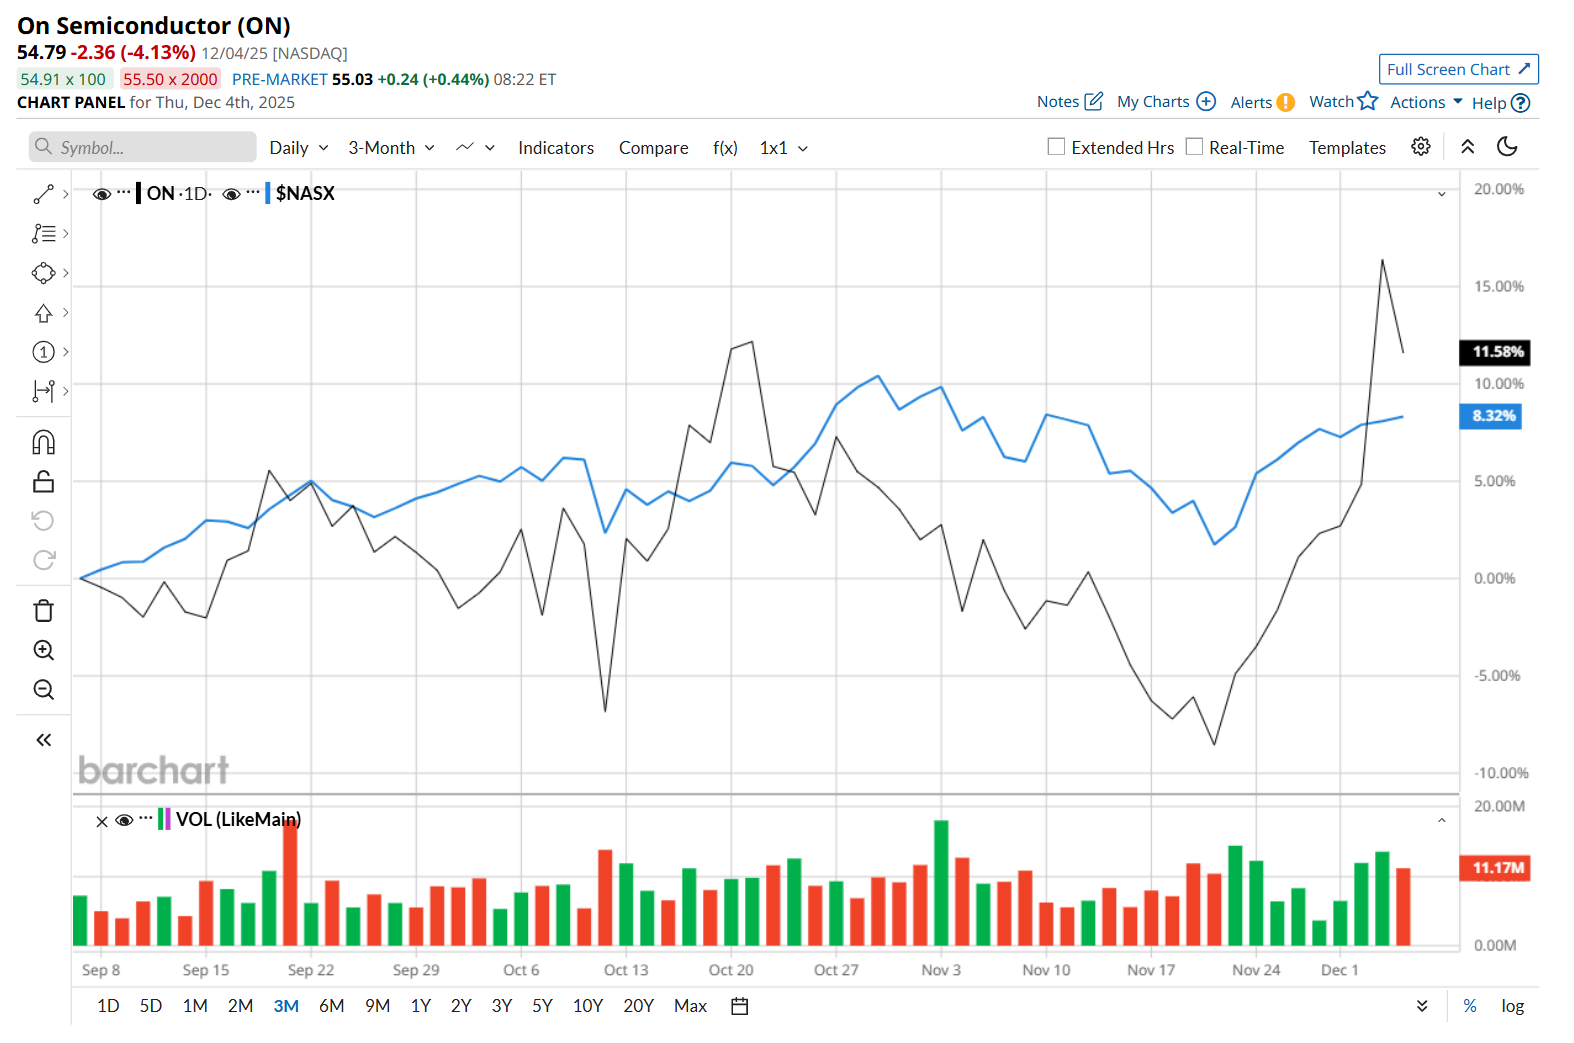Open the Alerts link
The image size is (1574, 1043).
tap(1251, 102)
